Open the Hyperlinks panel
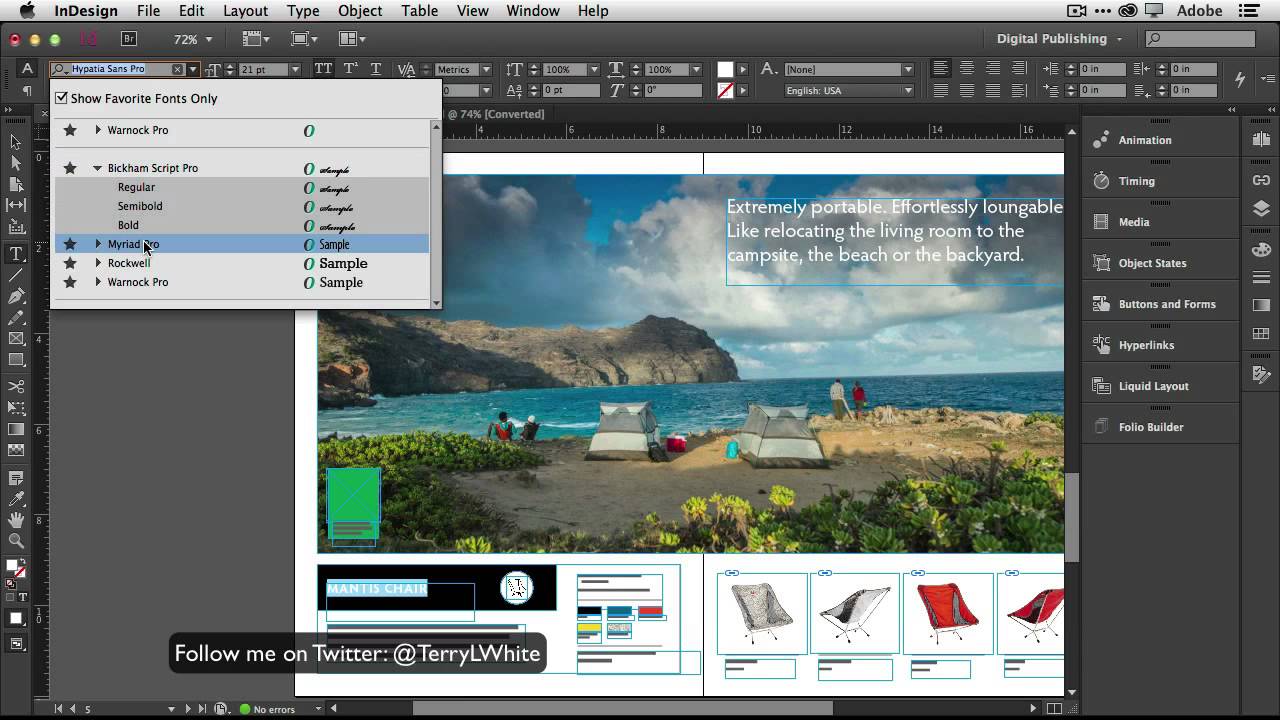The height and width of the screenshot is (720, 1280). coord(1146,345)
